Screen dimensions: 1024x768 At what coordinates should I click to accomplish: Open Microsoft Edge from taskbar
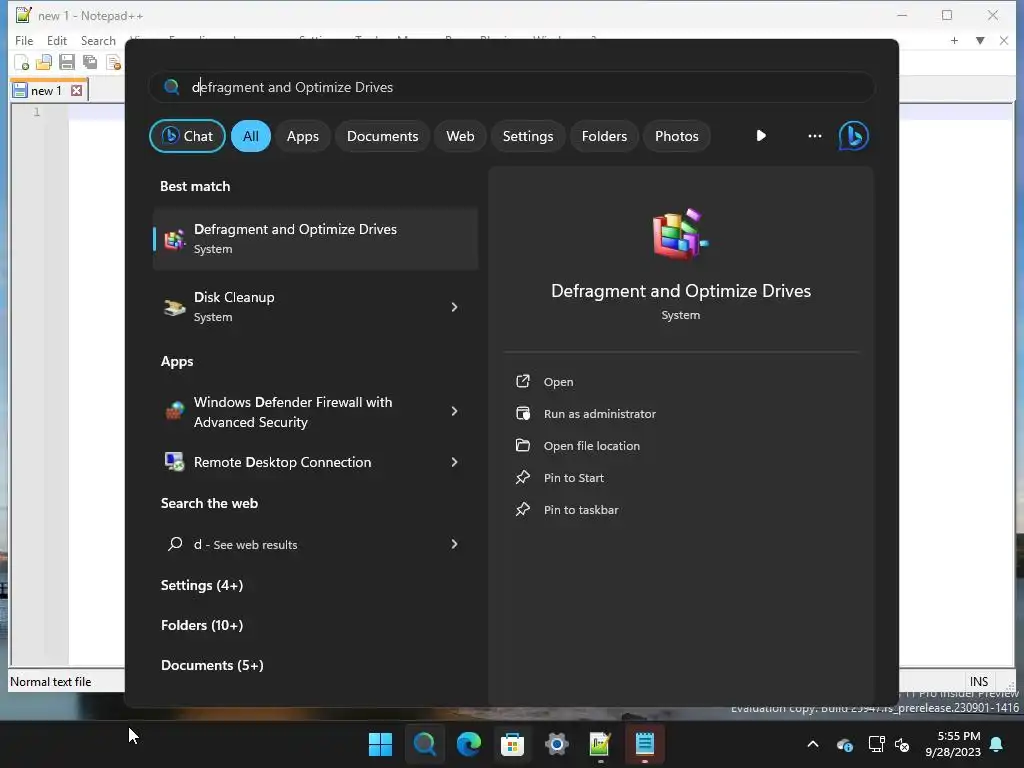click(x=468, y=743)
